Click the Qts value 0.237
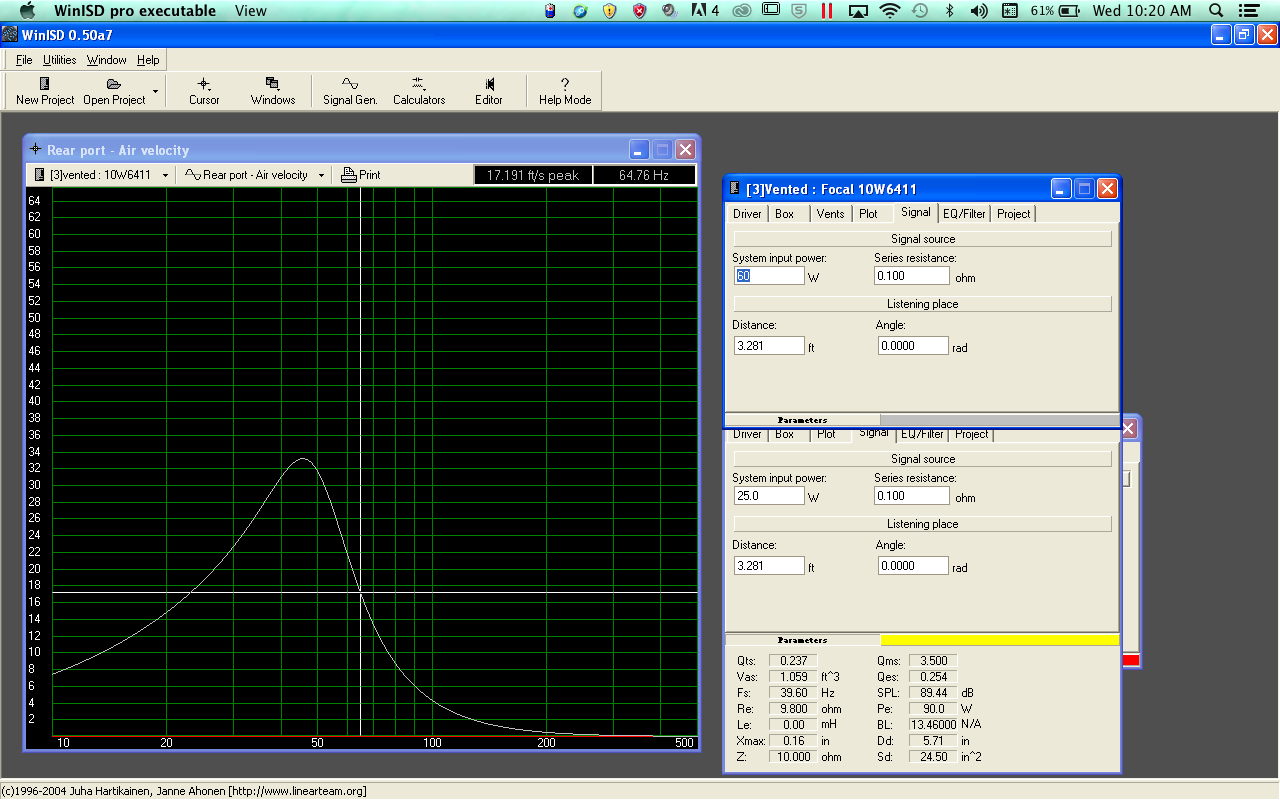This screenshot has width=1280, height=800. click(793, 661)
